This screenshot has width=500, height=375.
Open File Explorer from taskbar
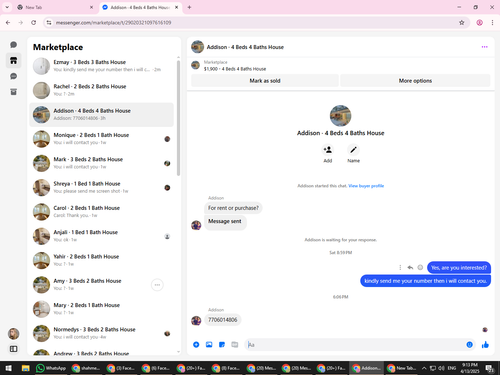(26, 368)
